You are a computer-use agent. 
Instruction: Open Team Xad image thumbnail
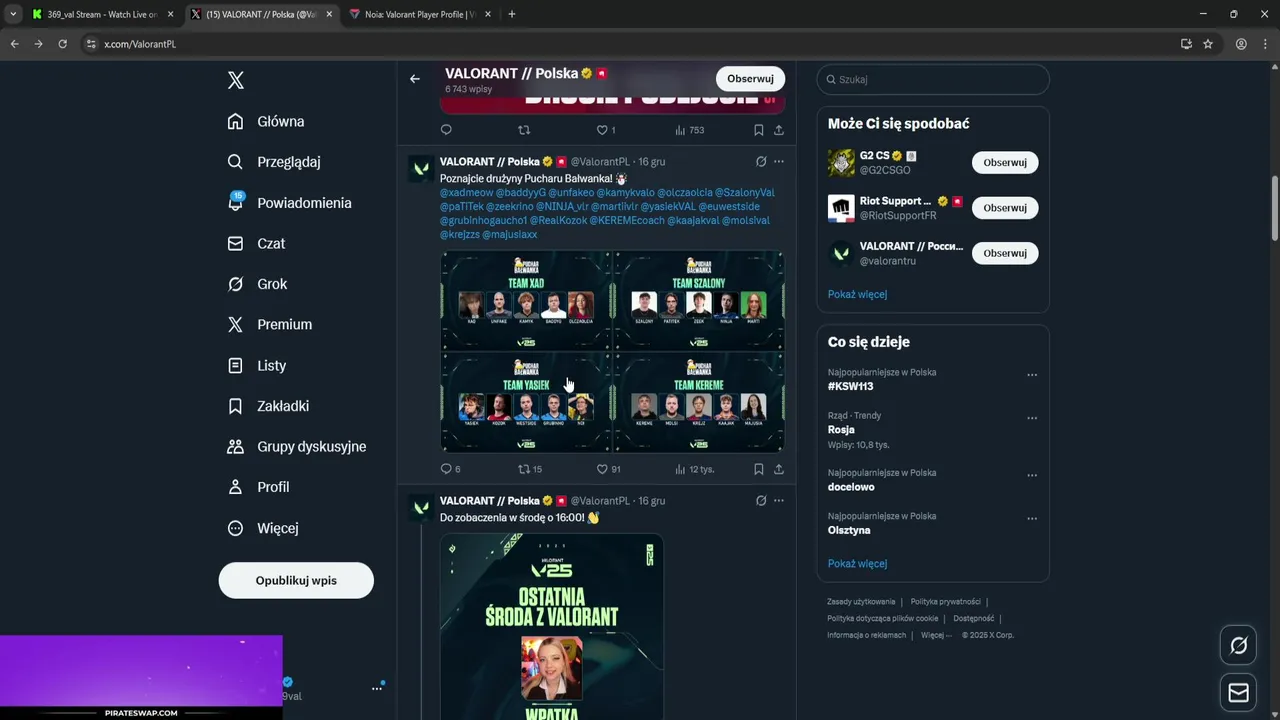click(526, 300)
